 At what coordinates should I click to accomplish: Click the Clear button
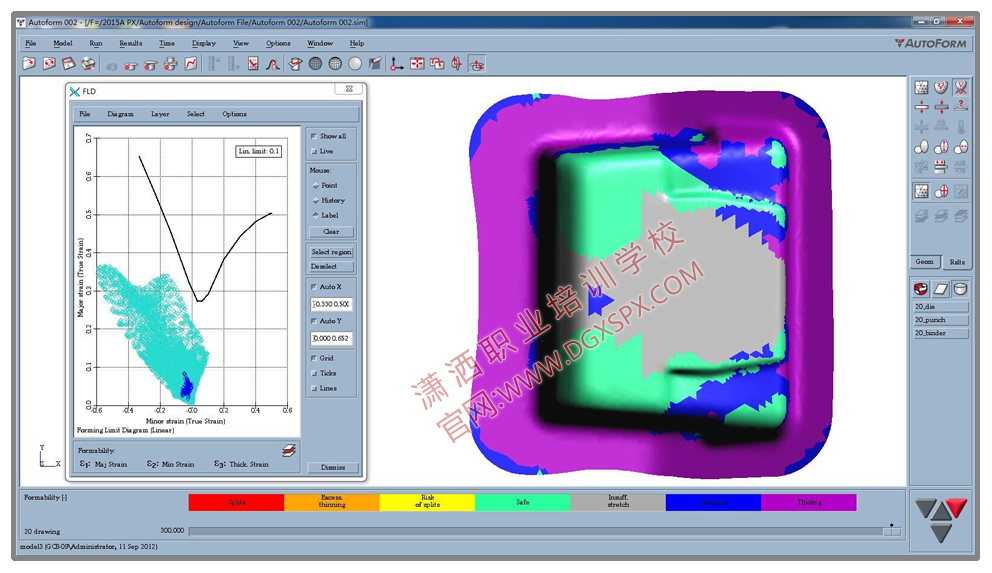[x=332, y=231]
